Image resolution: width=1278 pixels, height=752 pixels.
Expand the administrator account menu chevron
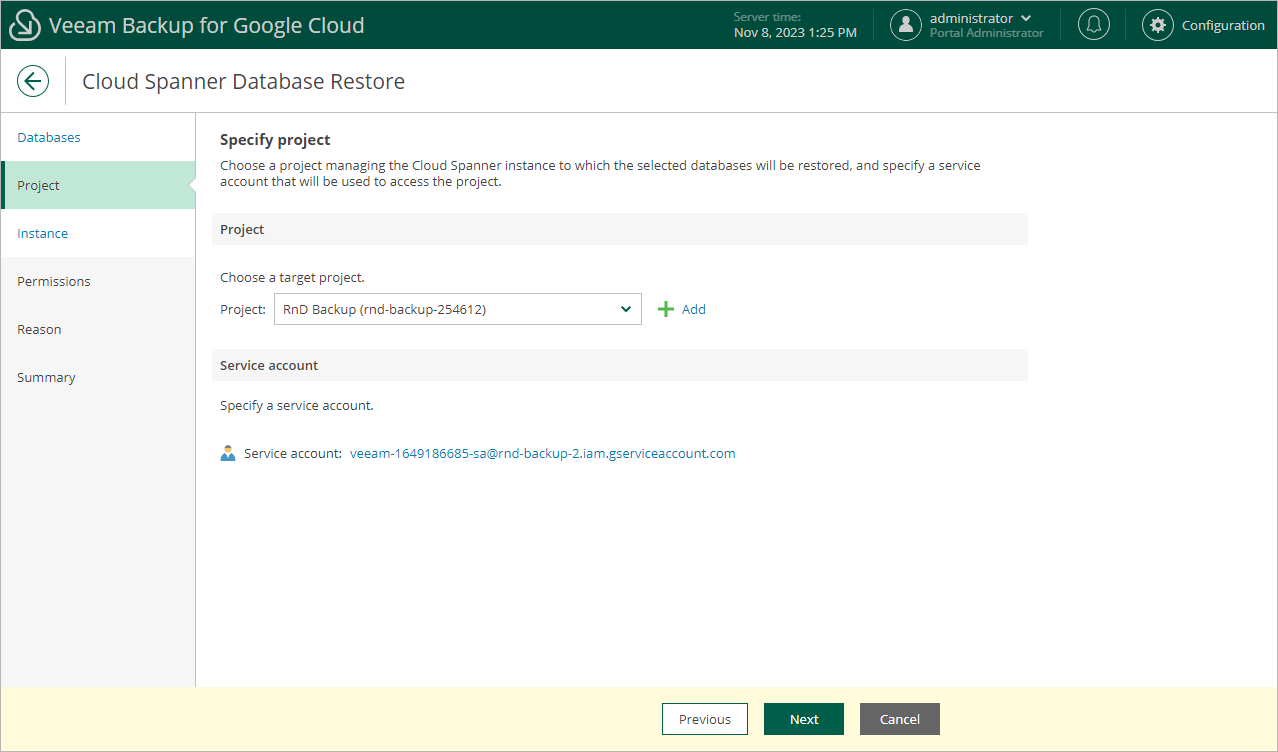[1026, 18]
